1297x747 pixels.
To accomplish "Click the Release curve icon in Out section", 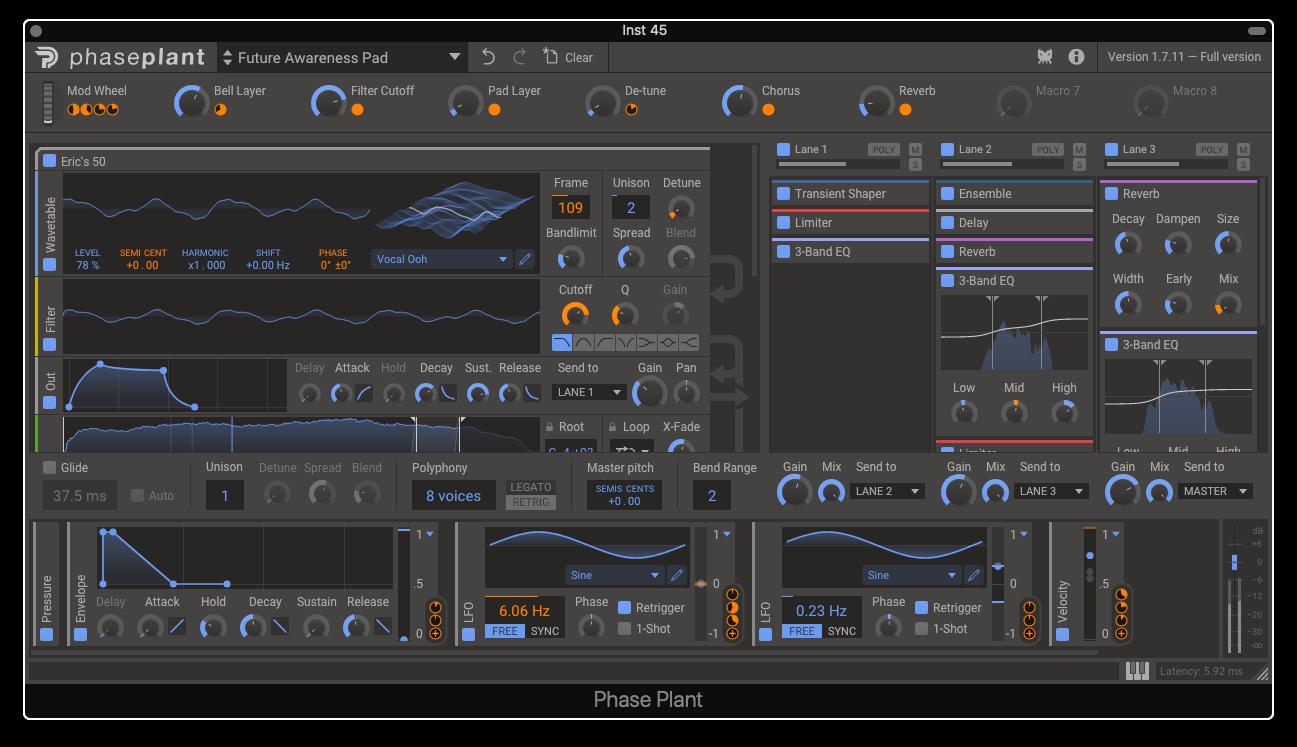I will (x=533, y=393).
